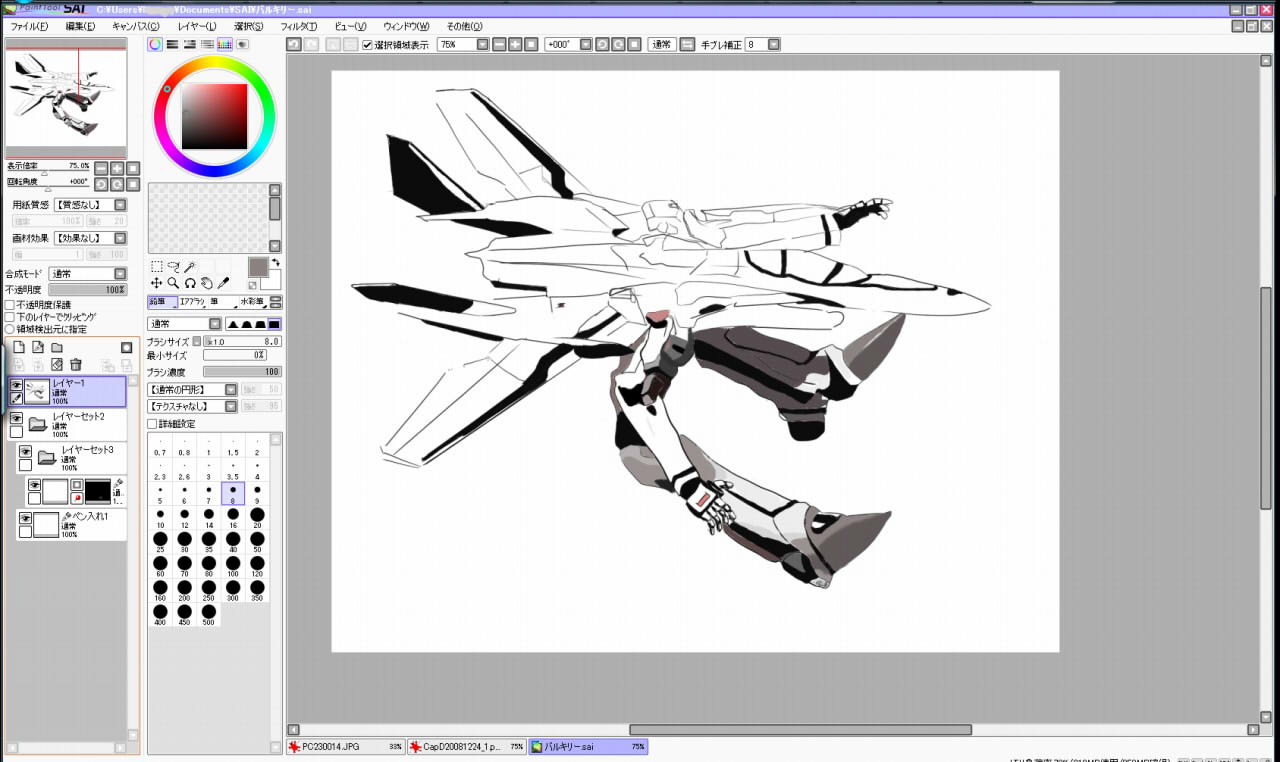
Task: Select the 鉛筆 pencil tool preset
Action: [162, 302]
